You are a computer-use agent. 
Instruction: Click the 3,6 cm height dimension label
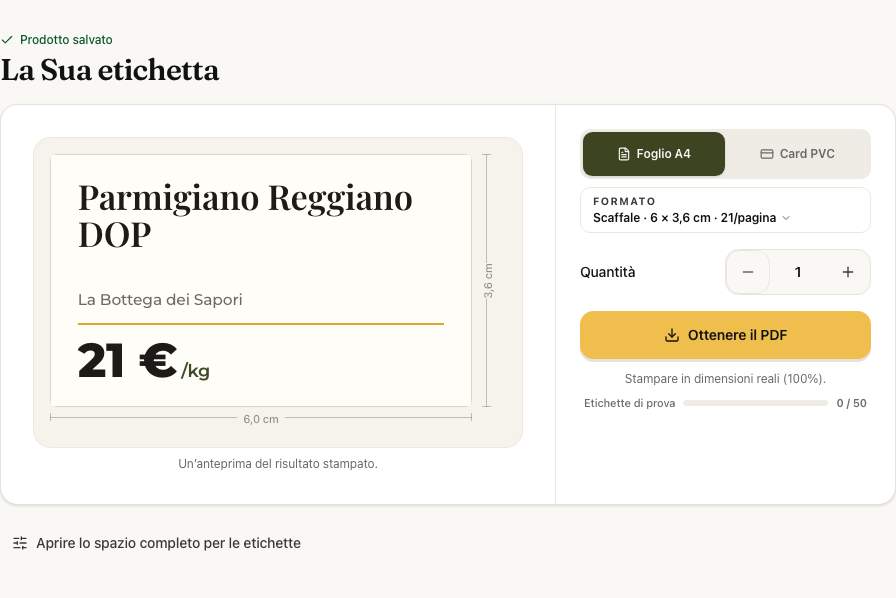pyautogui.click(x=488, y=281)
